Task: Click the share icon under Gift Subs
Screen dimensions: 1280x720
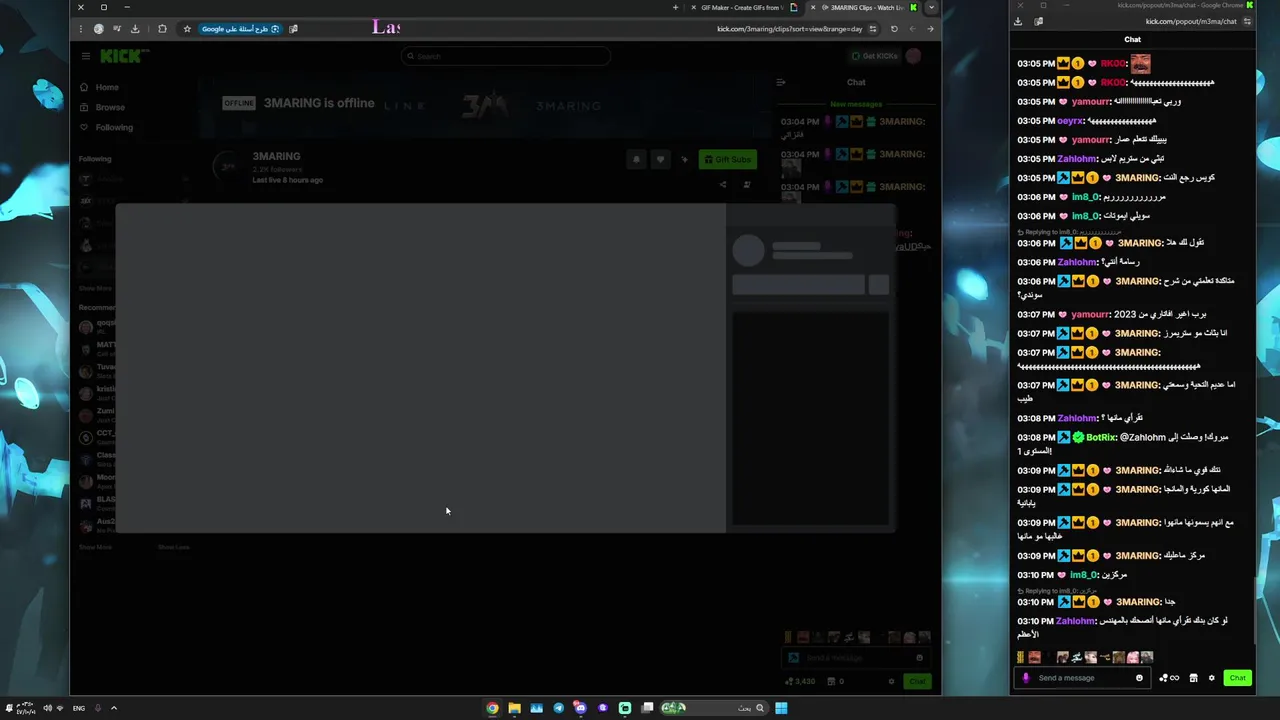Action: [x=723, y=184]
